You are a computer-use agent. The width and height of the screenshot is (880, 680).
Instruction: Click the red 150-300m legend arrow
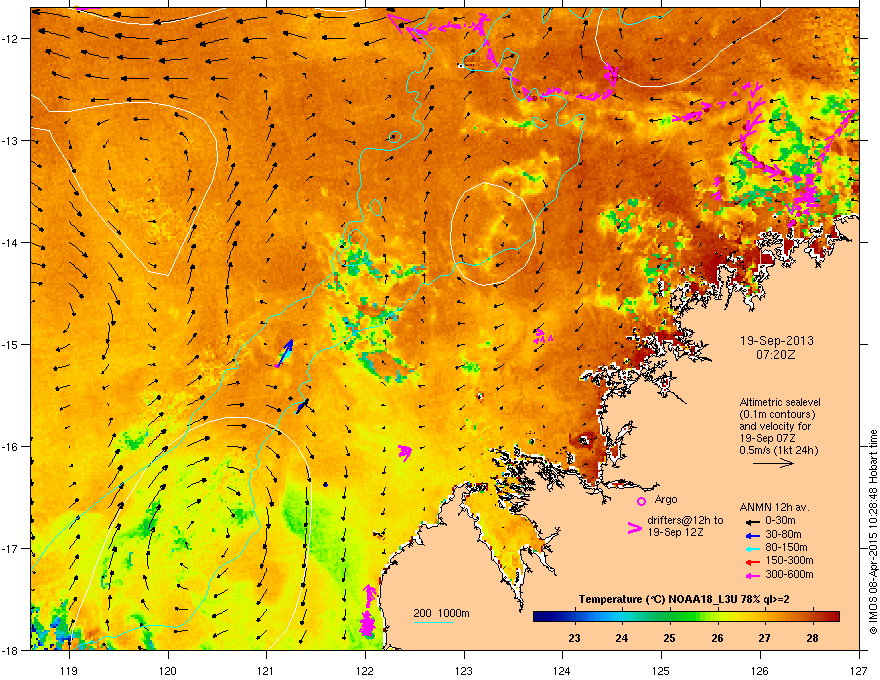(x=751, y=561)
